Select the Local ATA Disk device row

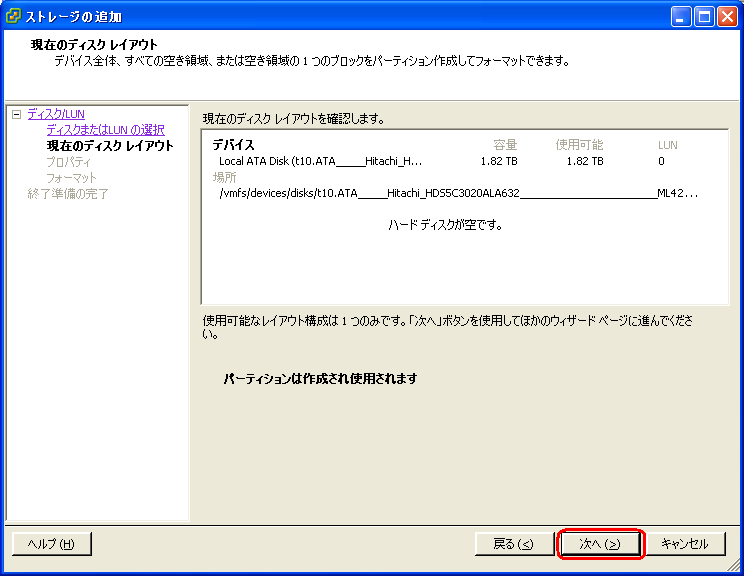[320, 161]
